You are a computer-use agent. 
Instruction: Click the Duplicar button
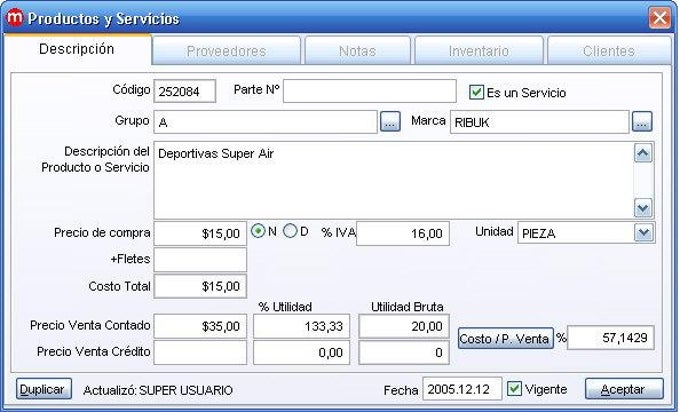pyautogui.click(x=44, y=389)
